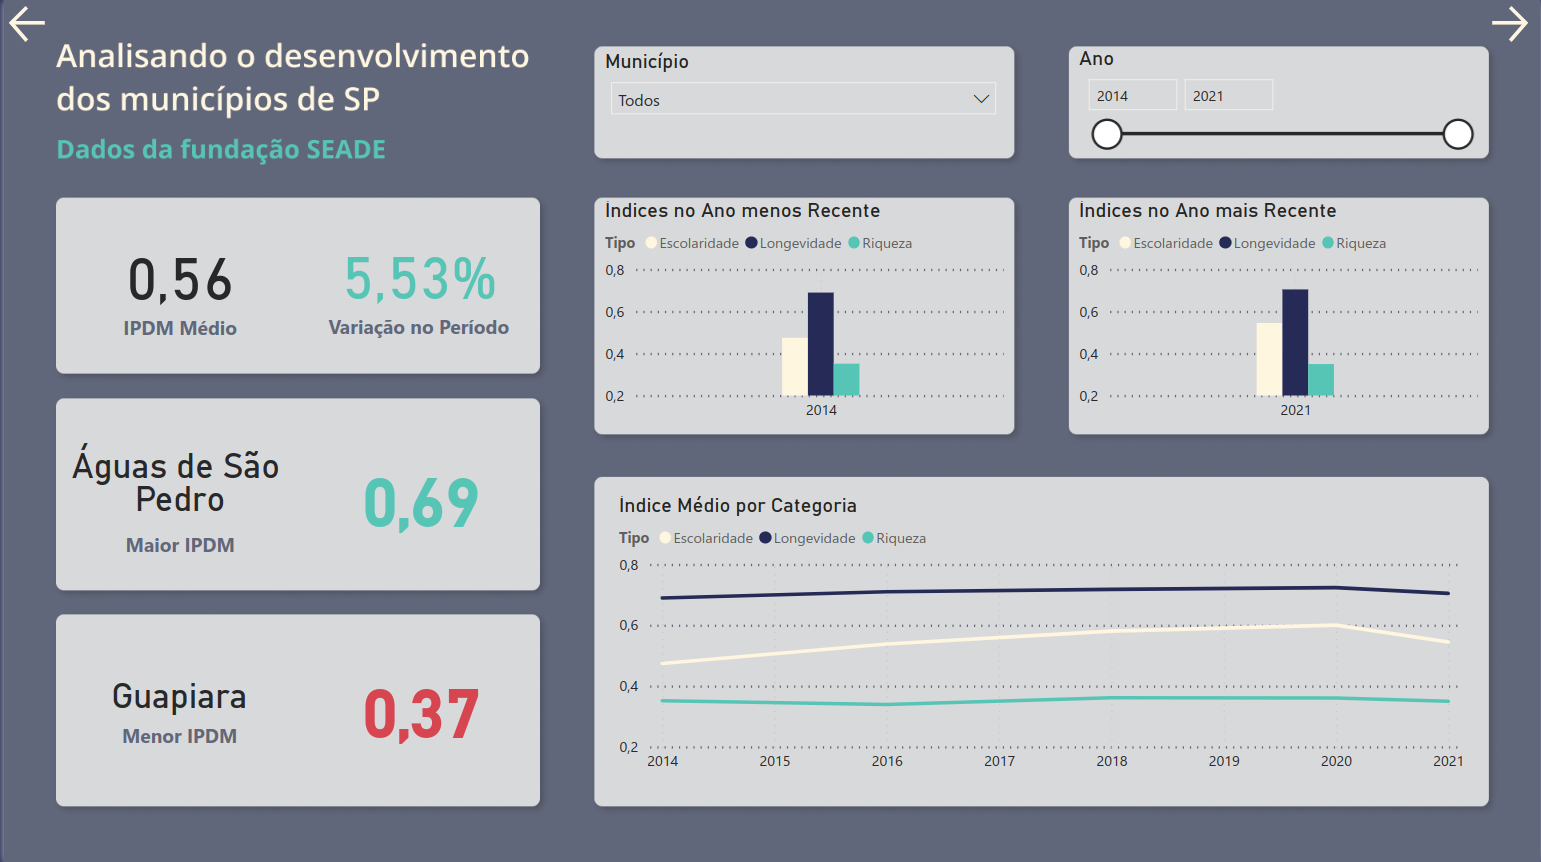
Task: Expand Município list using chevron arrow
Action: click(981, 99)
